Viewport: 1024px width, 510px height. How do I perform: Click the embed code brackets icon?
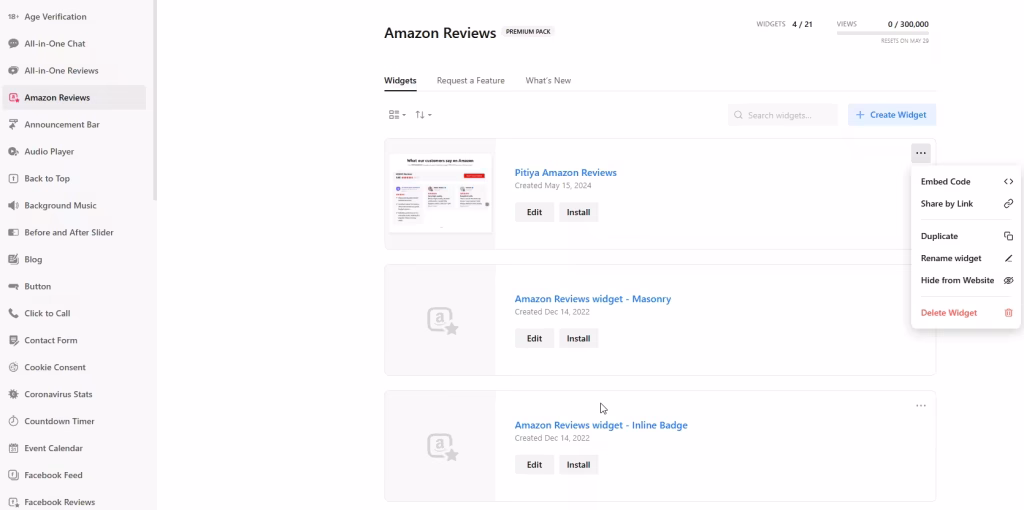1008,182
